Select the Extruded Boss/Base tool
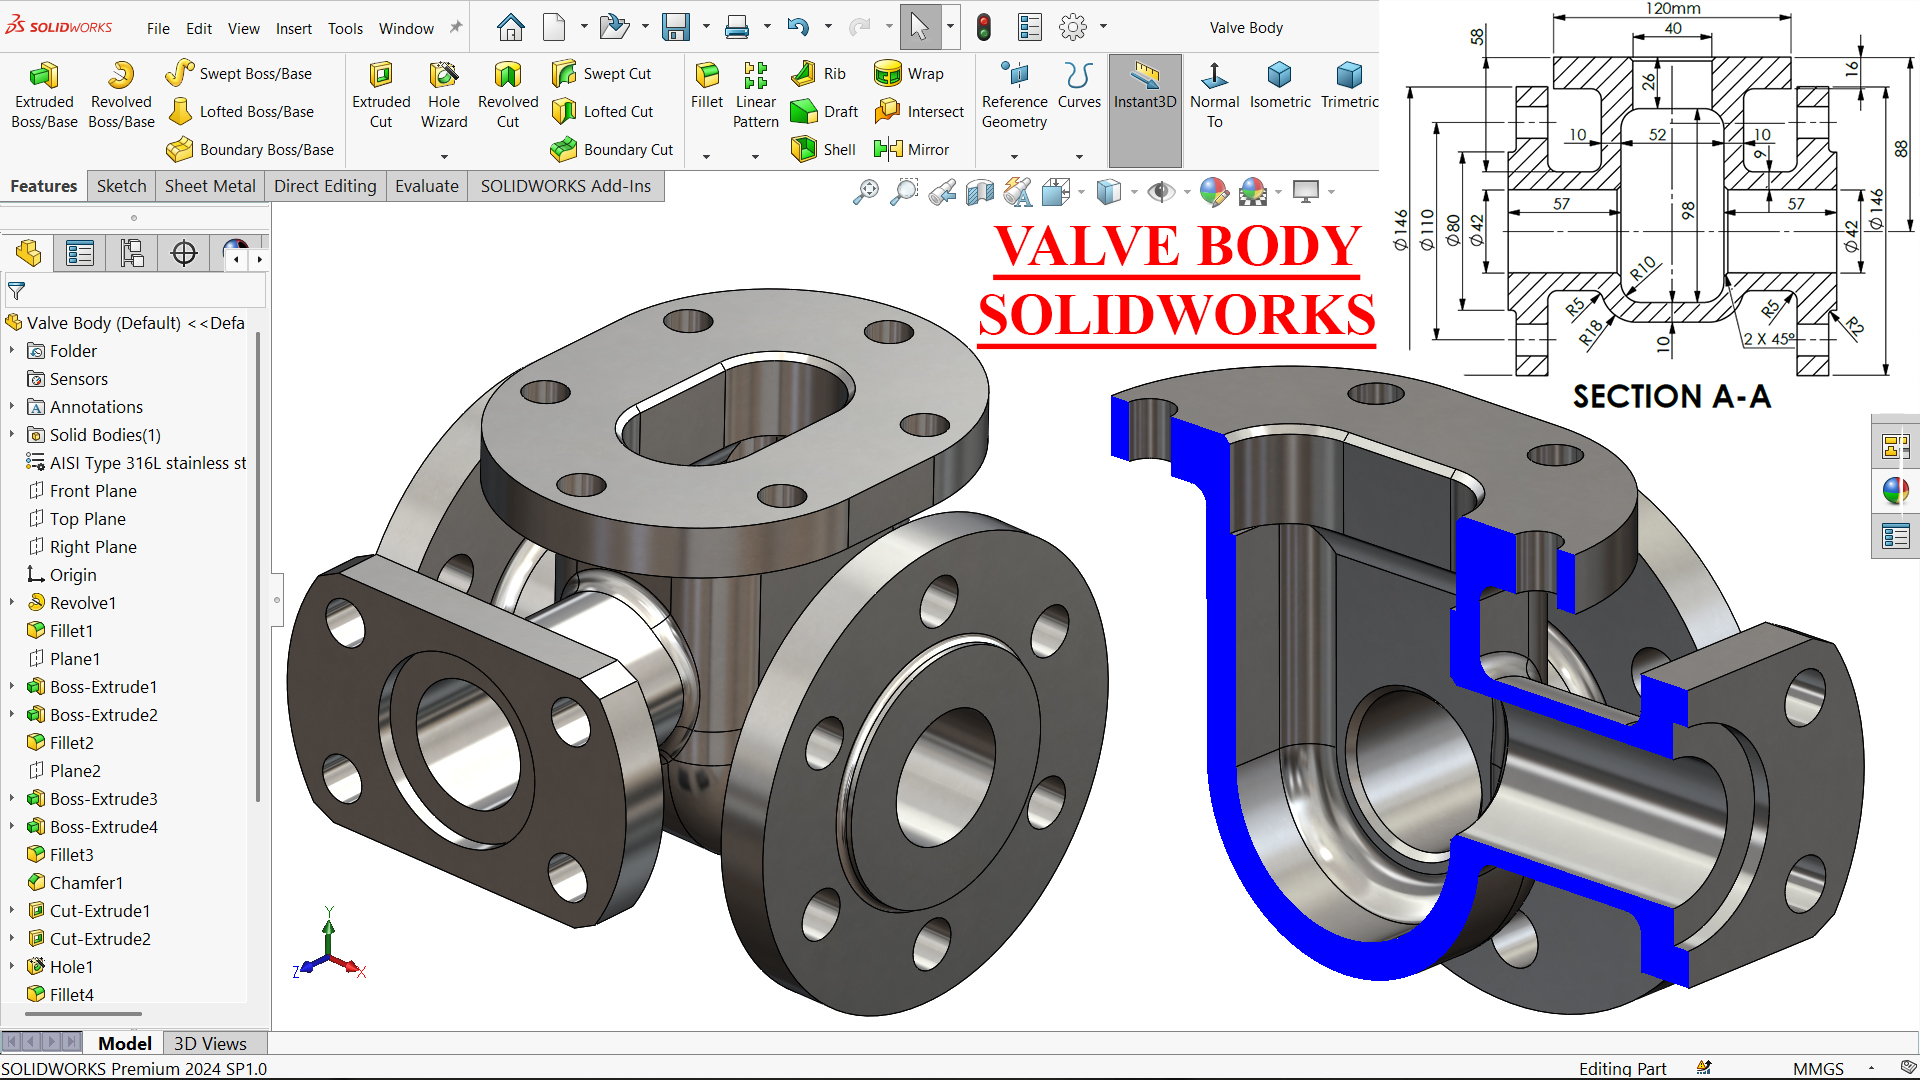Viewport: 1920px width, 1080px height. 44,95
